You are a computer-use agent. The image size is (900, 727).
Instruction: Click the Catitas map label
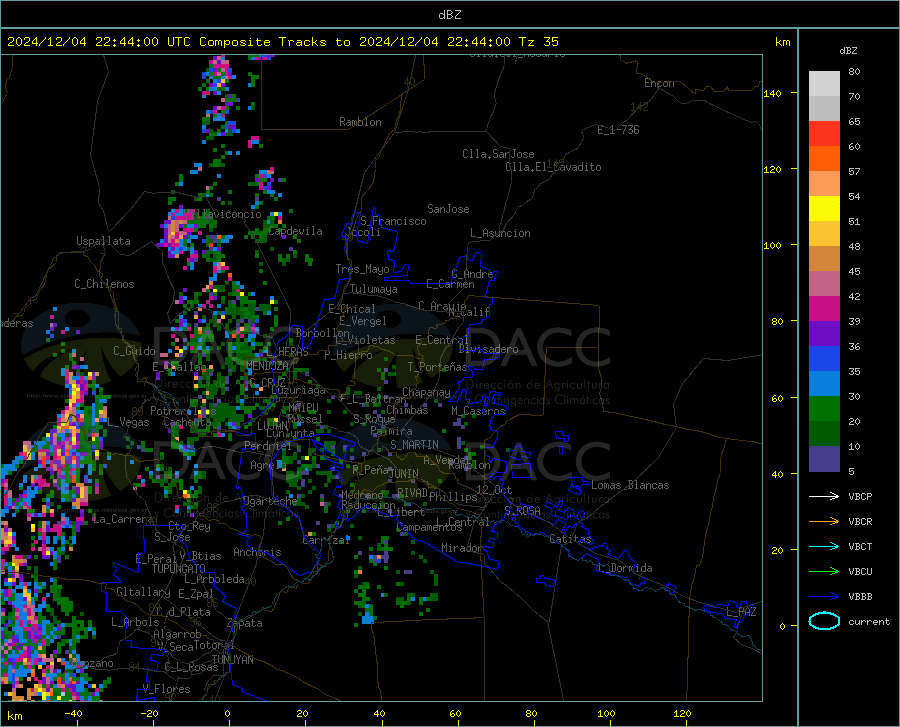[x=570, y=539]
